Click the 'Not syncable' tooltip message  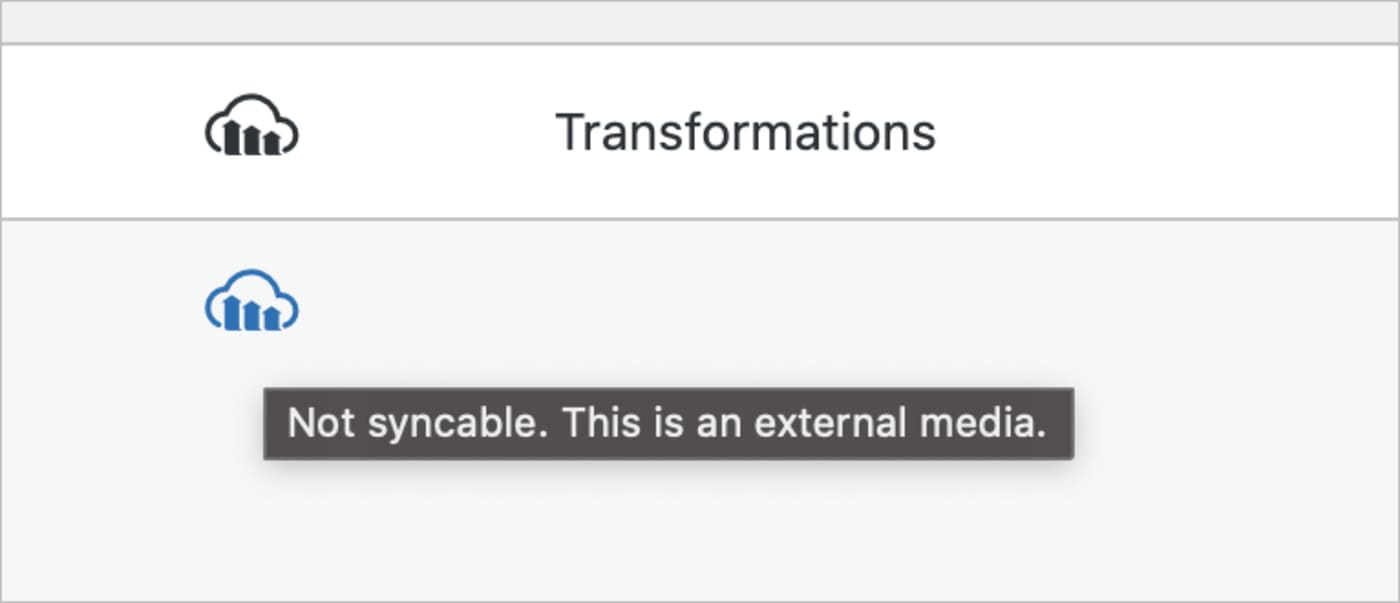[668, 423]
